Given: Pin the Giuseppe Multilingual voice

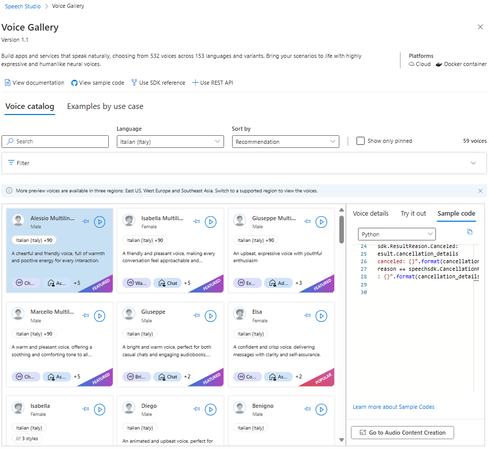Looking at the screenshot, I should pos(307,221).
